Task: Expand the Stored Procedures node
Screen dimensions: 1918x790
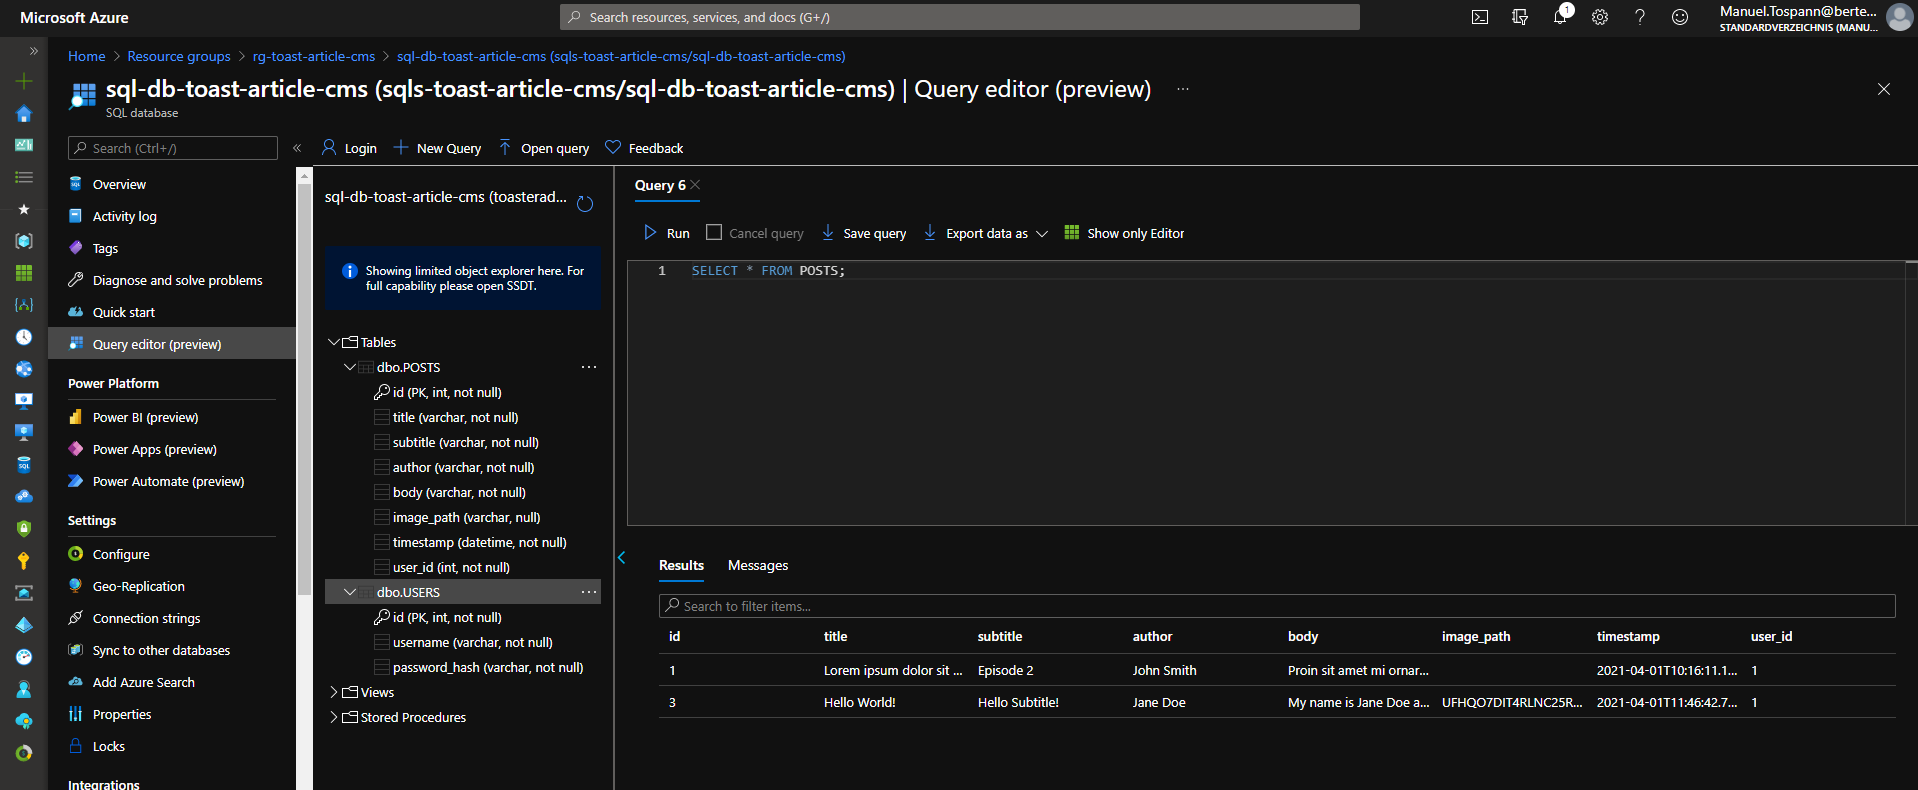Action: [x=334, y=717]
